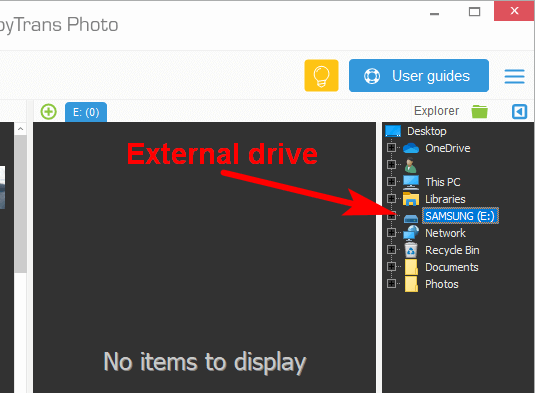Viewport: 535px width, 393px height.
Task: Click the user profile icon
Action: point(410,165)
